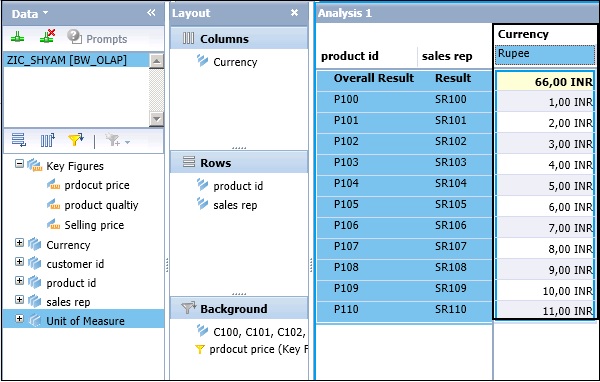Close the Layout panel
The height and width of the screenshot is (382, 600).
click(x=294, y=13)
